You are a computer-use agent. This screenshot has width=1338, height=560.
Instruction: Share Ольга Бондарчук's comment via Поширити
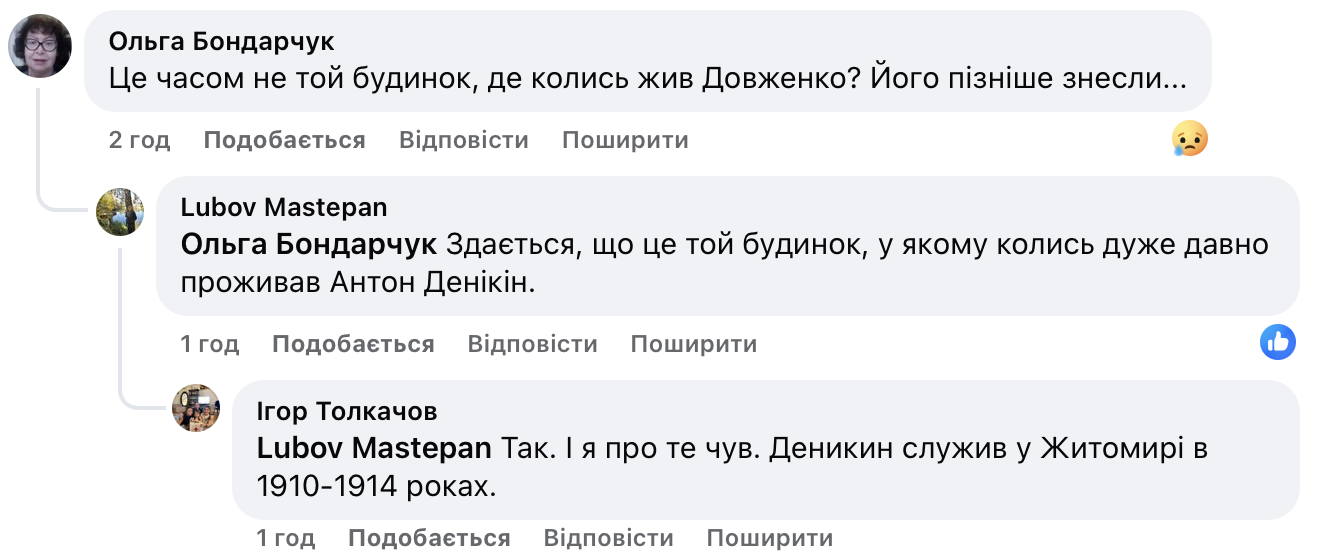625,140
